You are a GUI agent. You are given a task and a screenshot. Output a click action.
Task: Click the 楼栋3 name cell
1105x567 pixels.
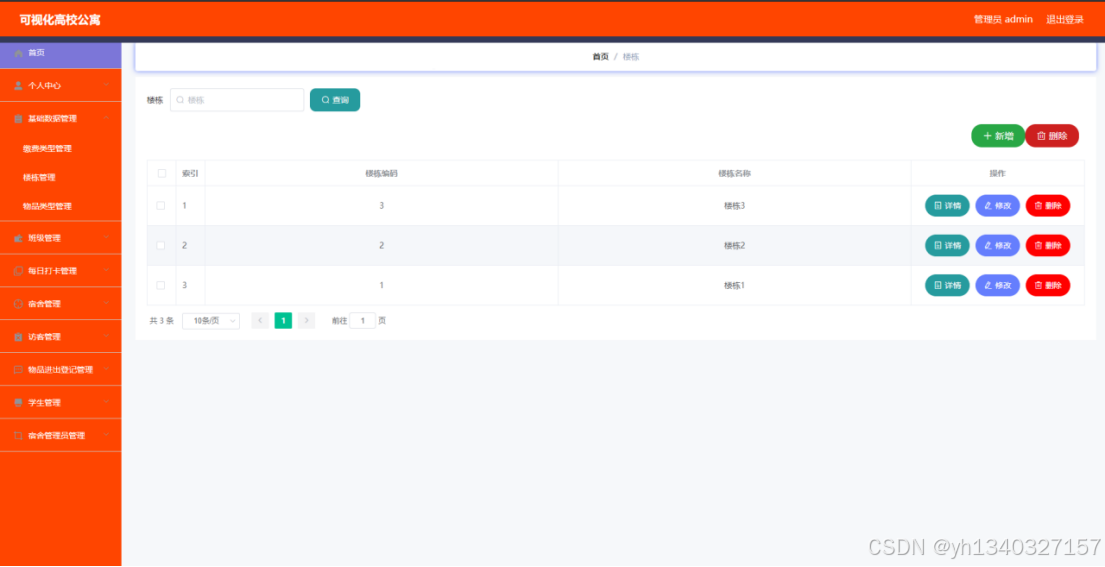click(x=734, y=206)
